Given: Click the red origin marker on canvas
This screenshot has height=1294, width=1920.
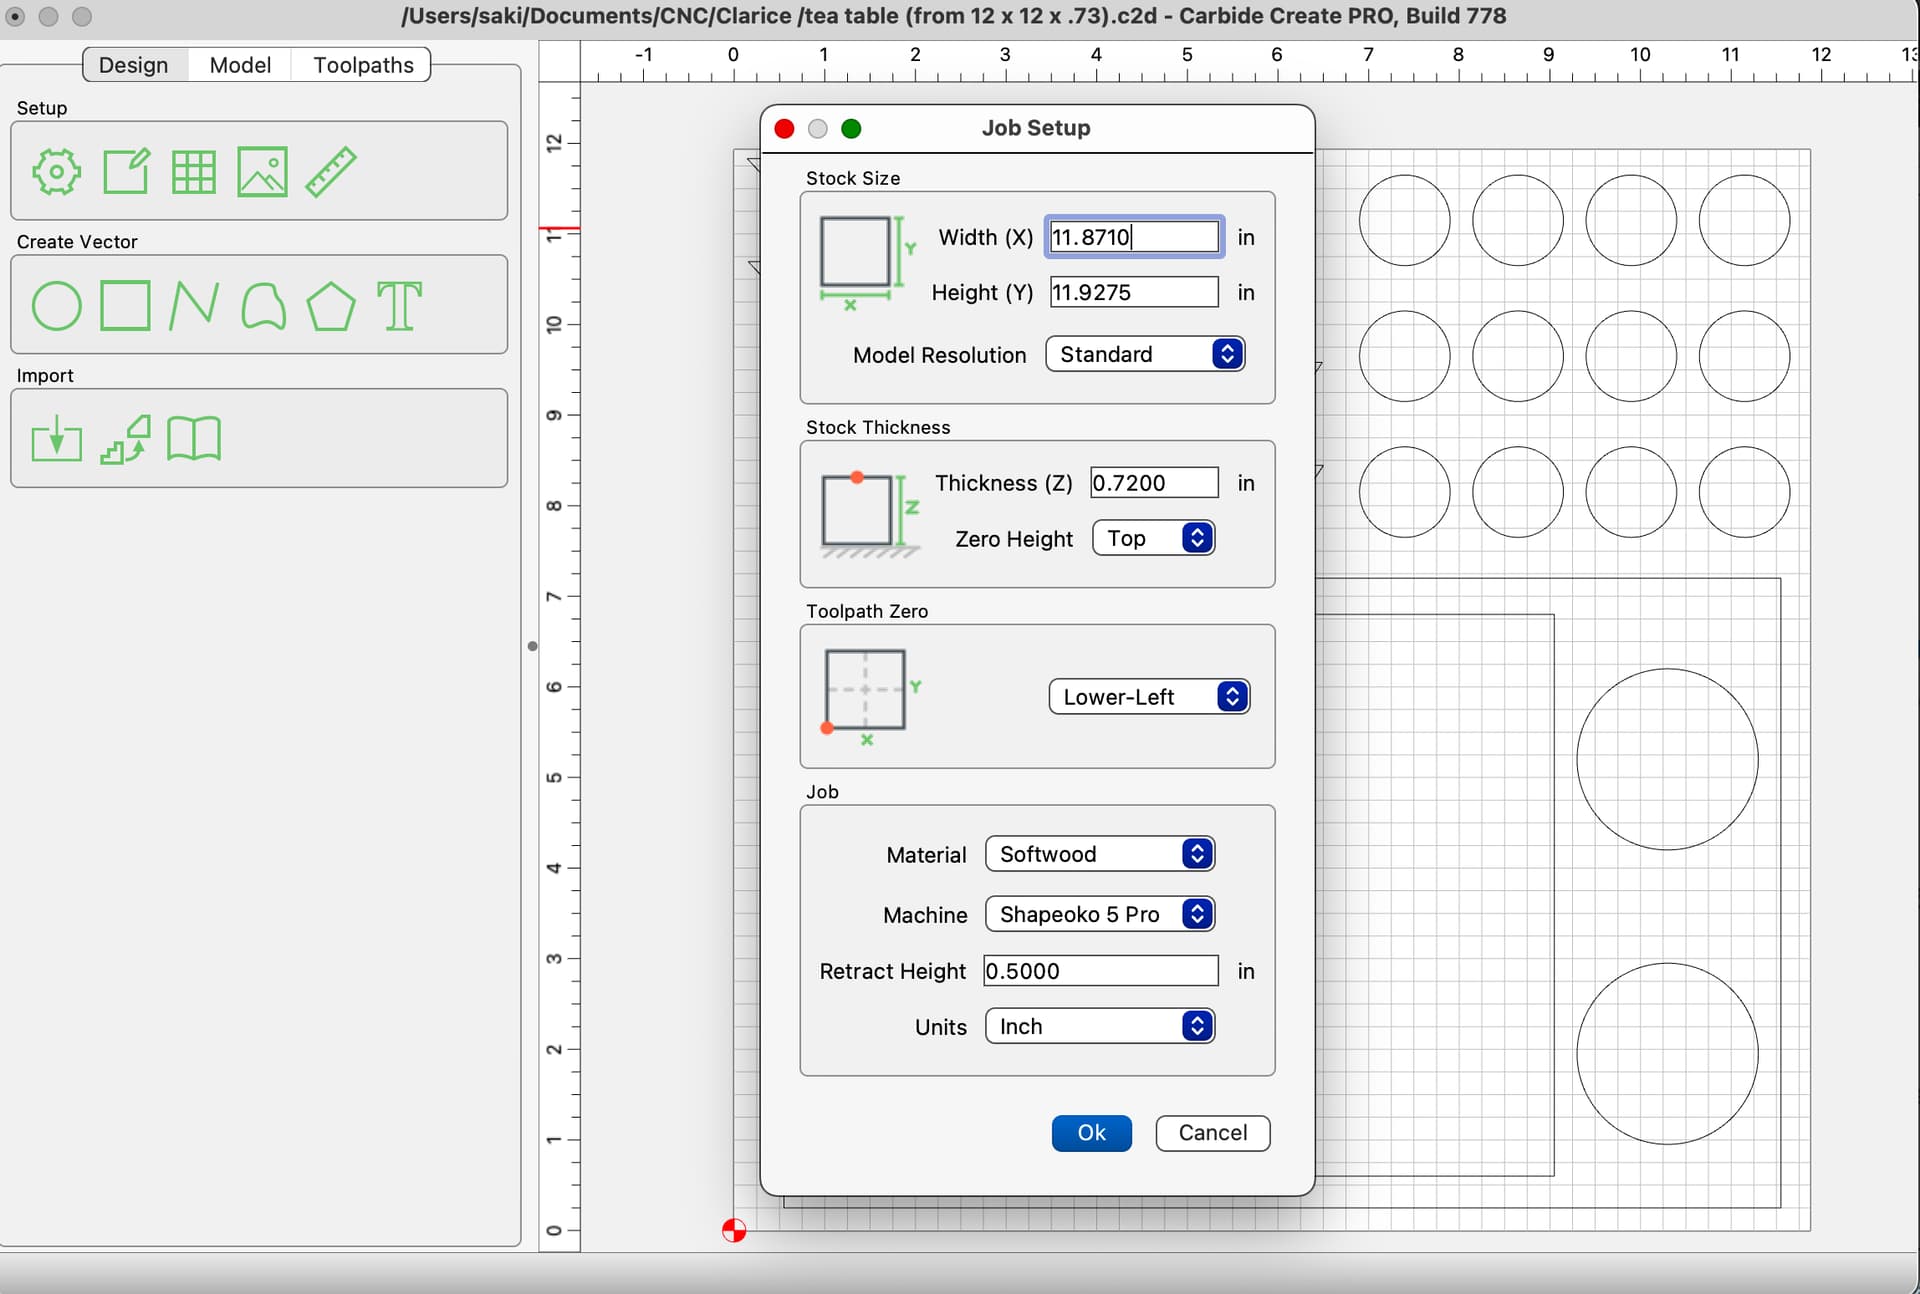Looking at the screenshot, I should (734, 1230).
